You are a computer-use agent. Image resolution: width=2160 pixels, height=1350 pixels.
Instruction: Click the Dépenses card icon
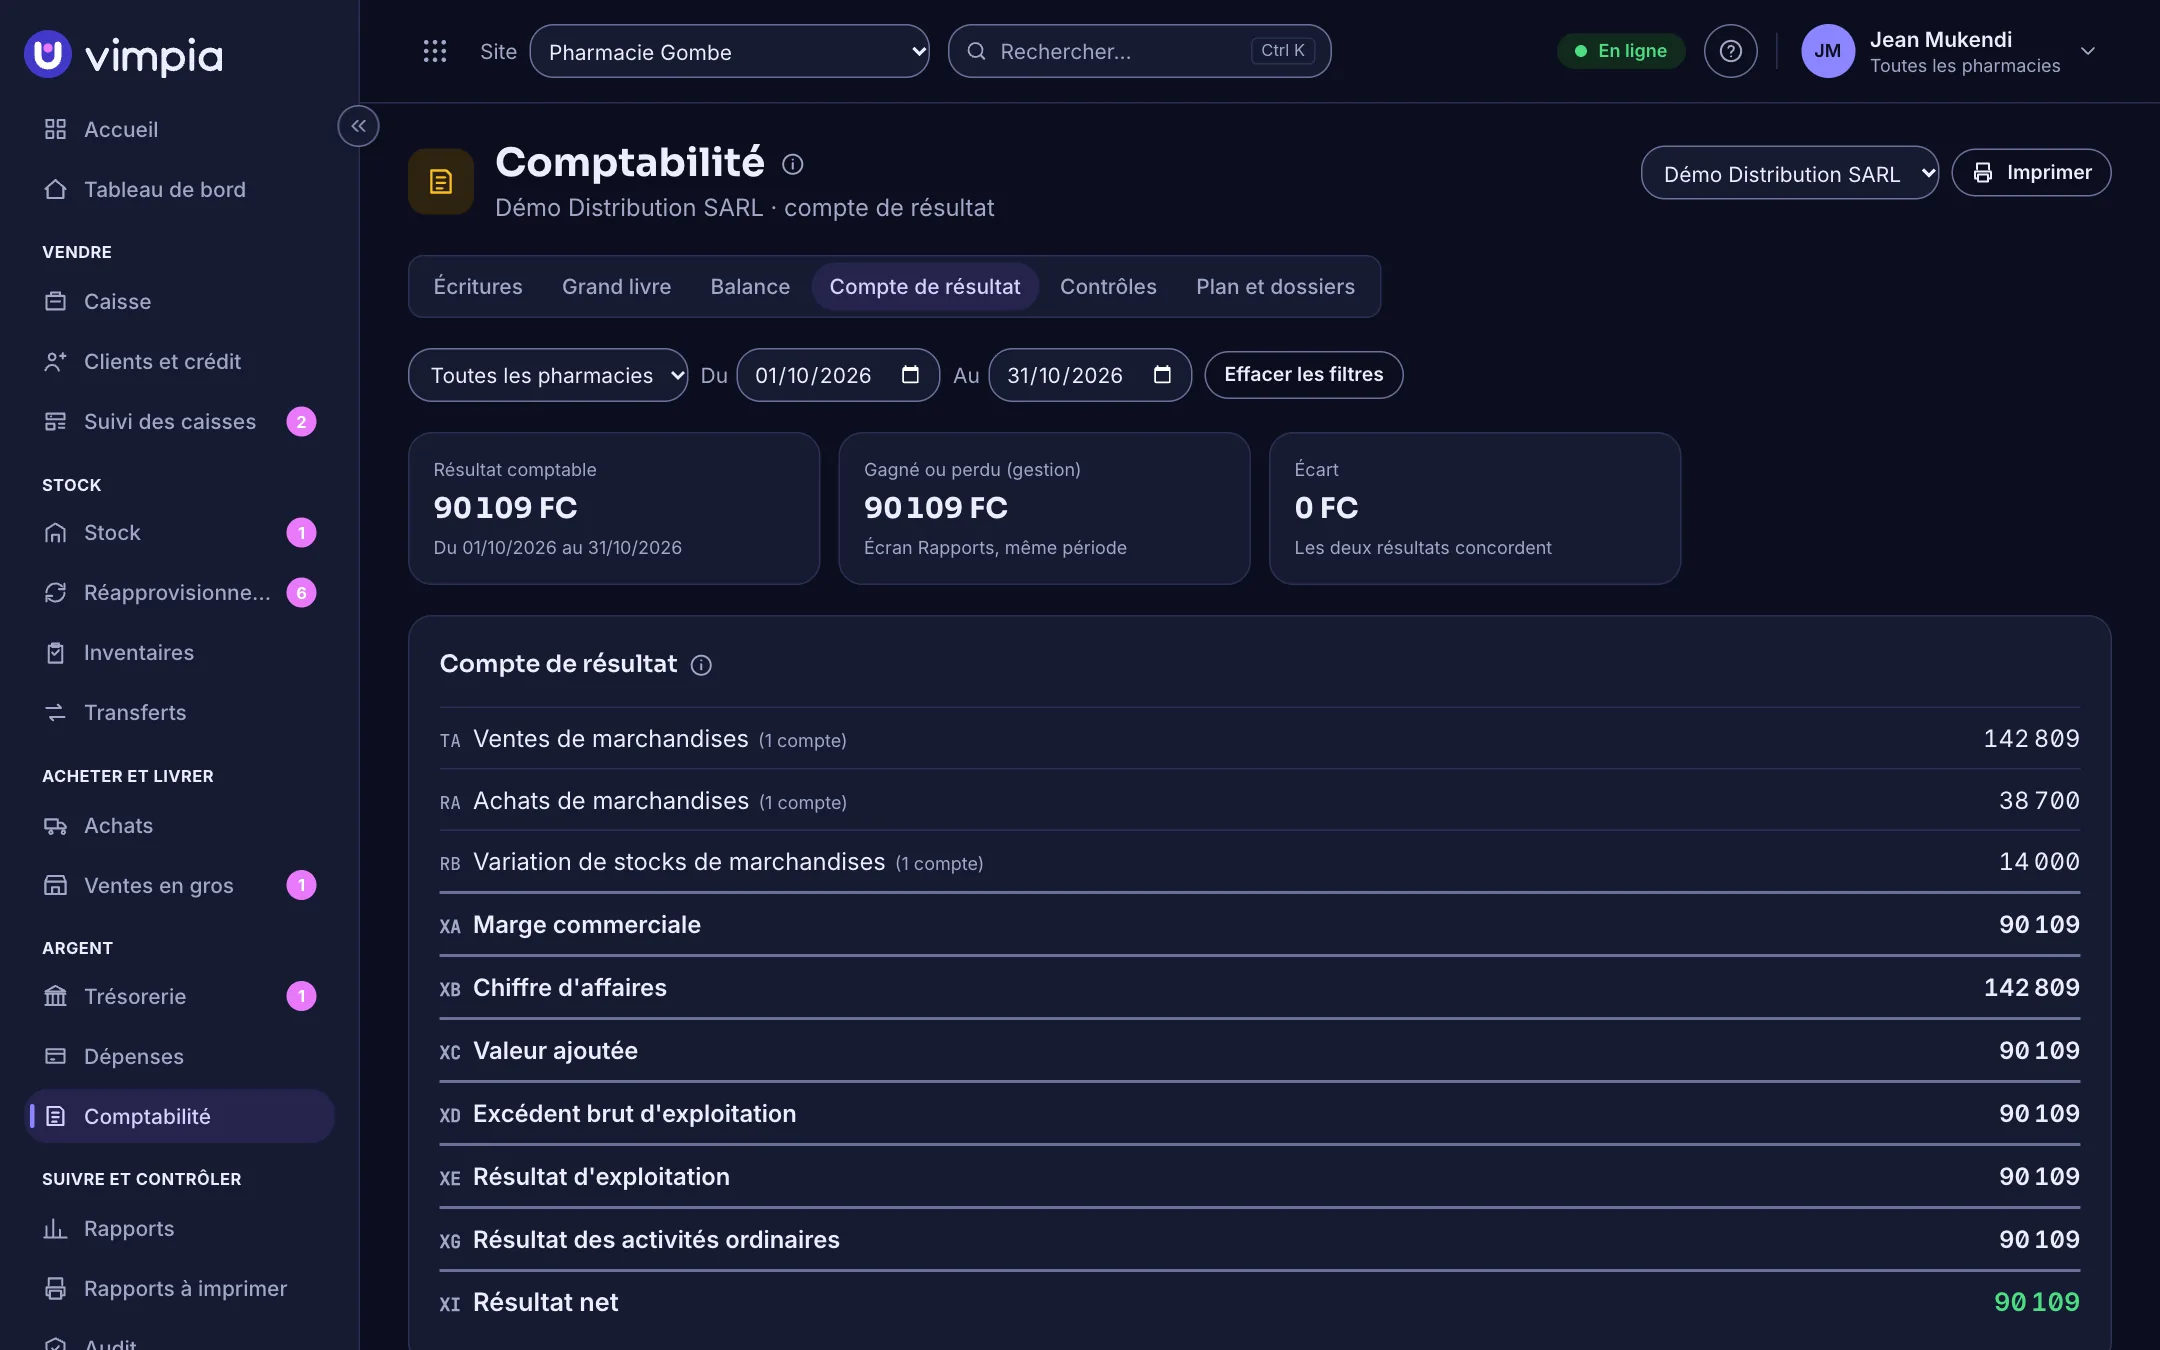(56, 1056)
